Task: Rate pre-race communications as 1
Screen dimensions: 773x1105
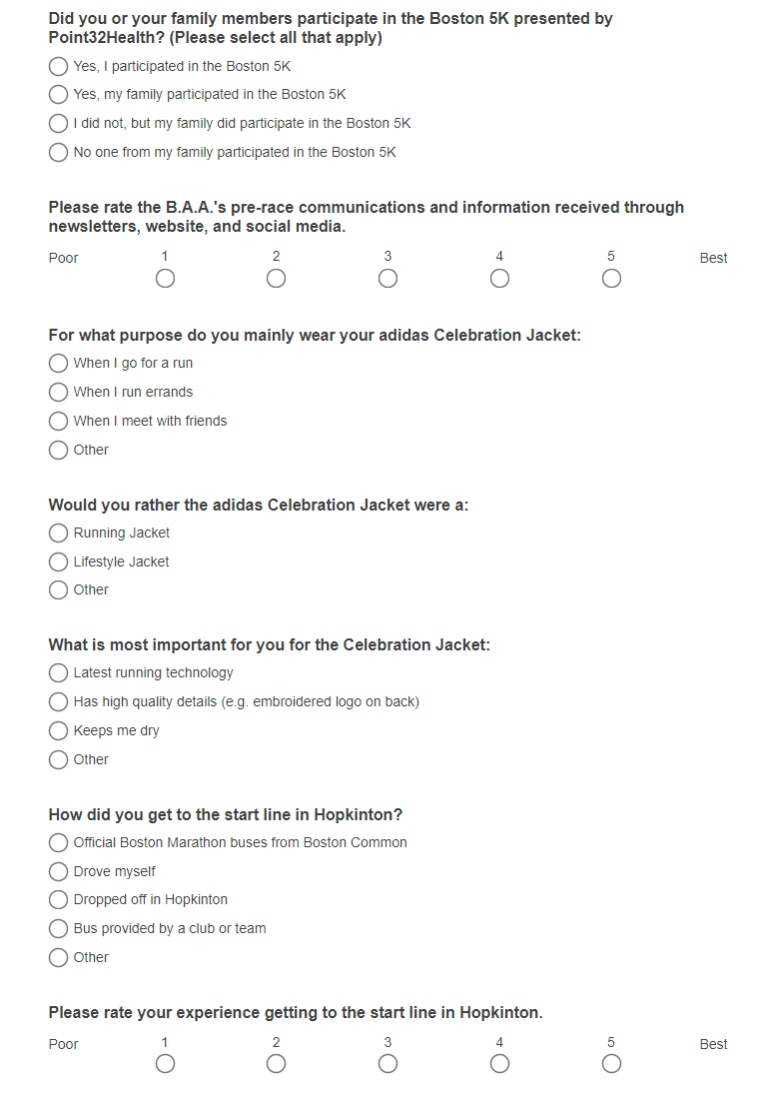Action: [164, 279]
